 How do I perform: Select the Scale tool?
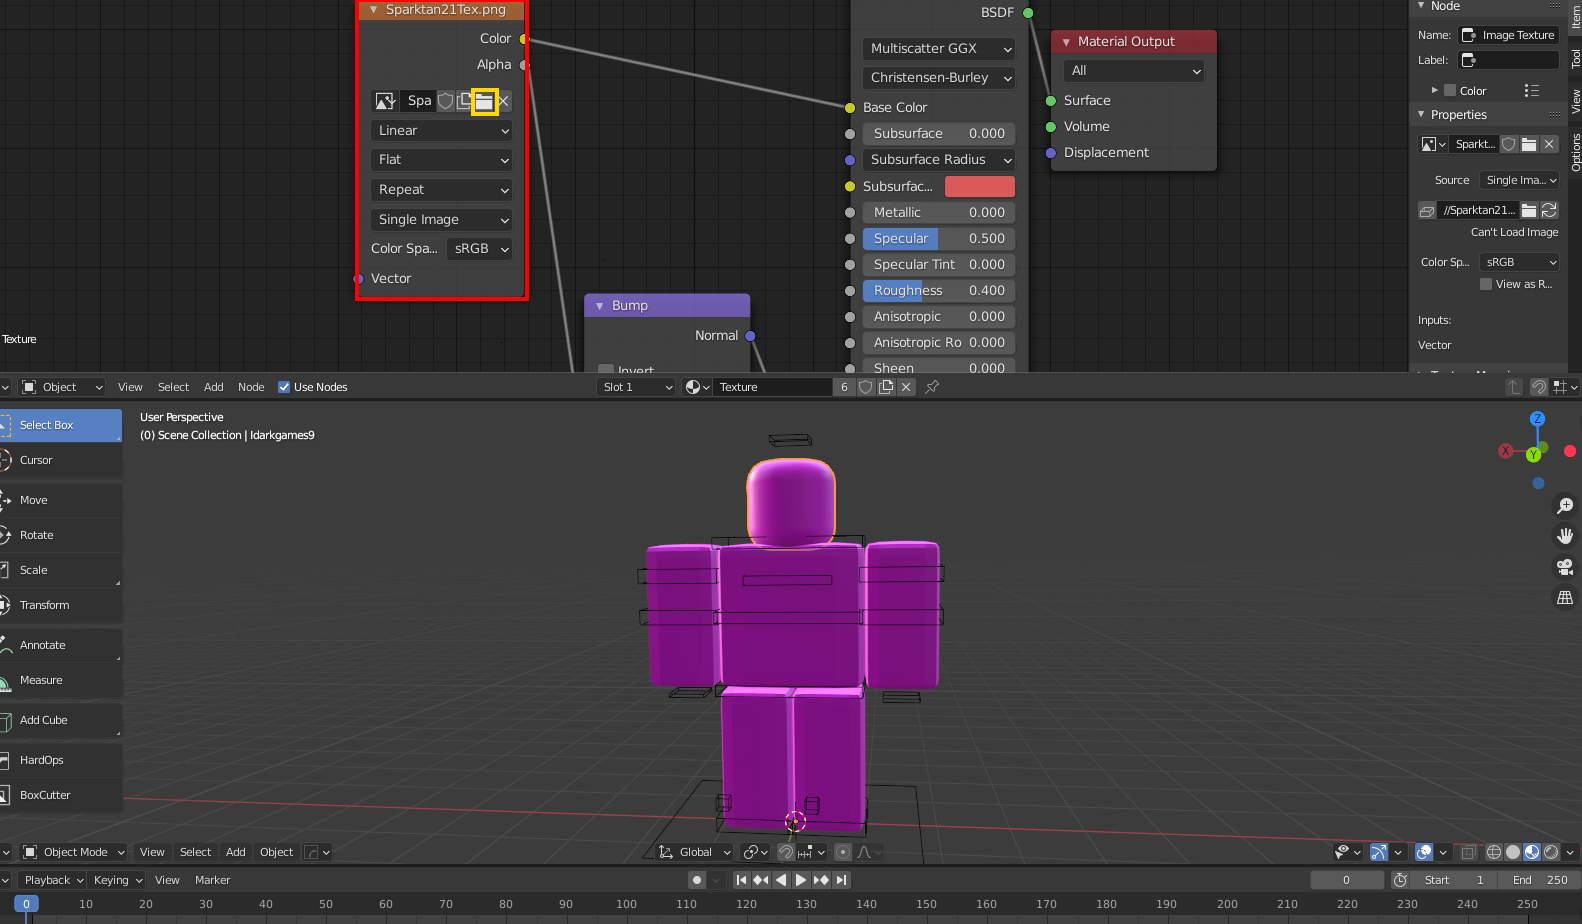pyautogui.click(x=61, y=570)
